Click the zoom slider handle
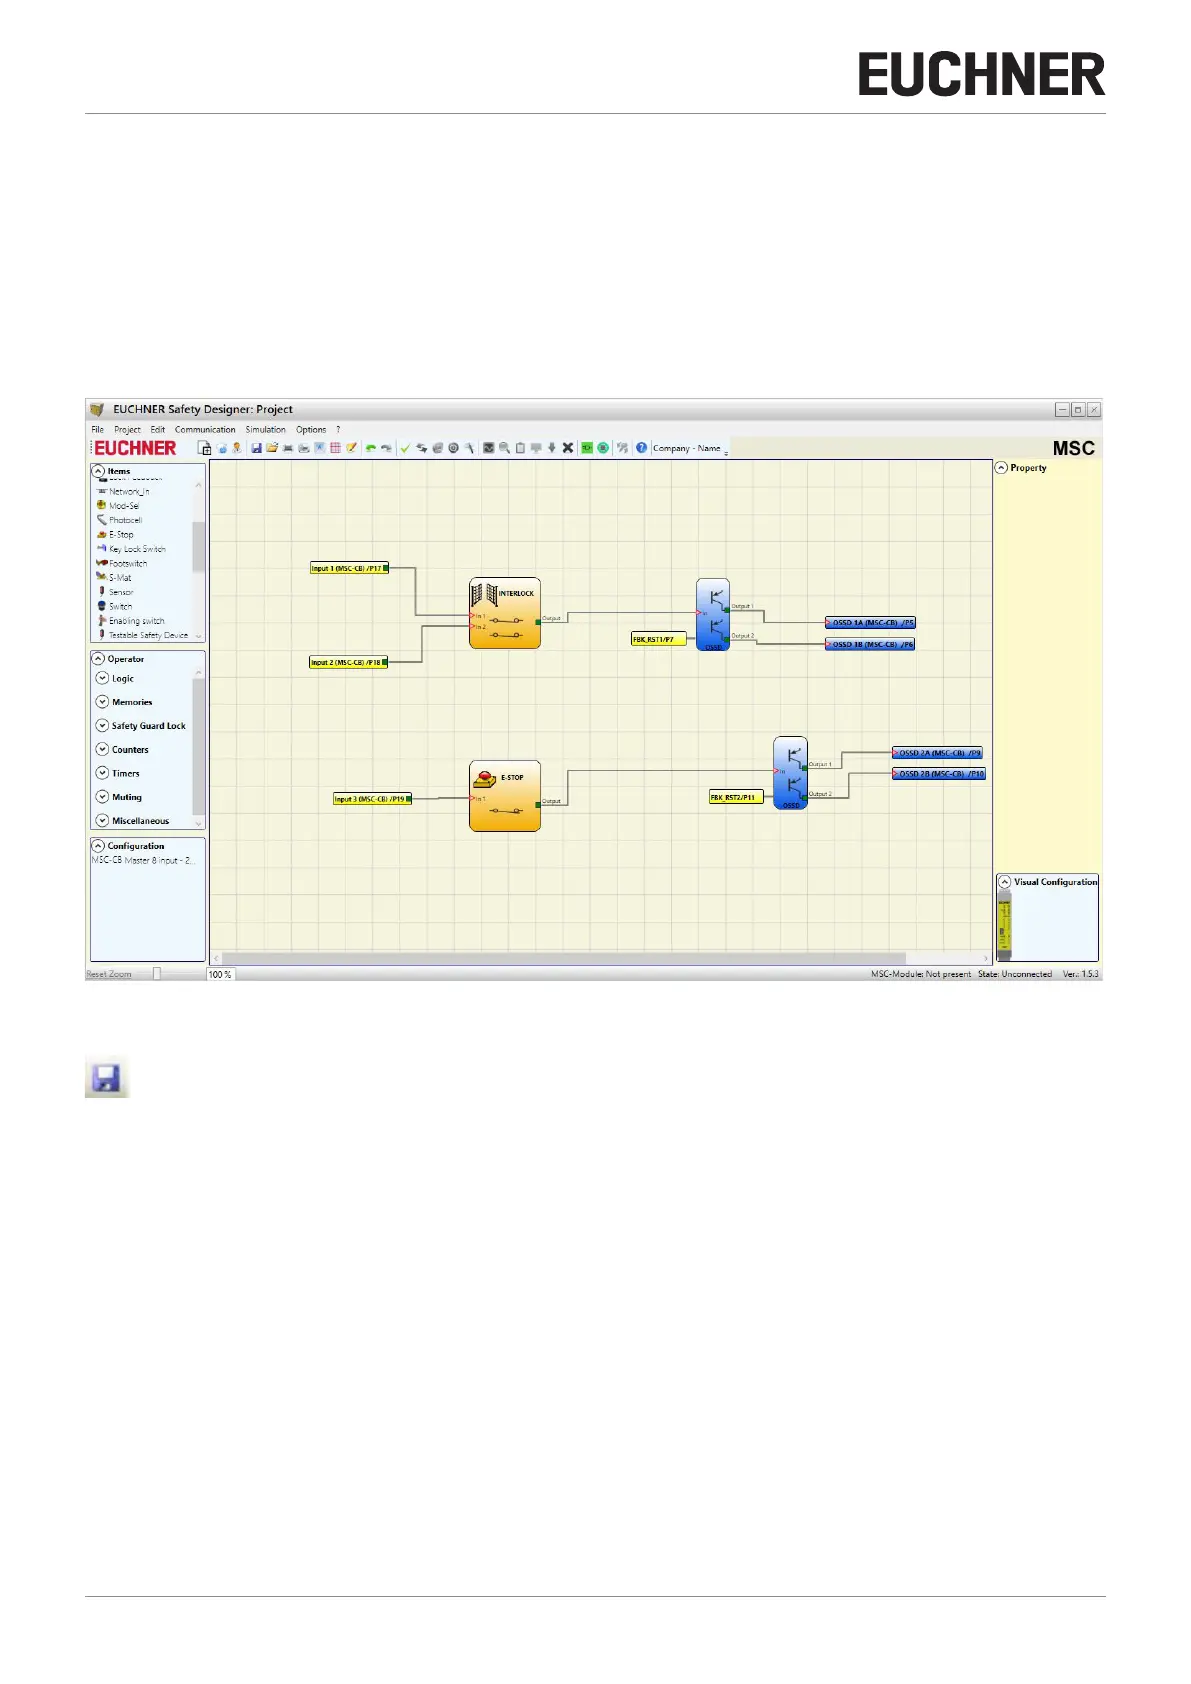Image resolution: width=1191 pixels, height=1684 pixels. coord(157,974)
